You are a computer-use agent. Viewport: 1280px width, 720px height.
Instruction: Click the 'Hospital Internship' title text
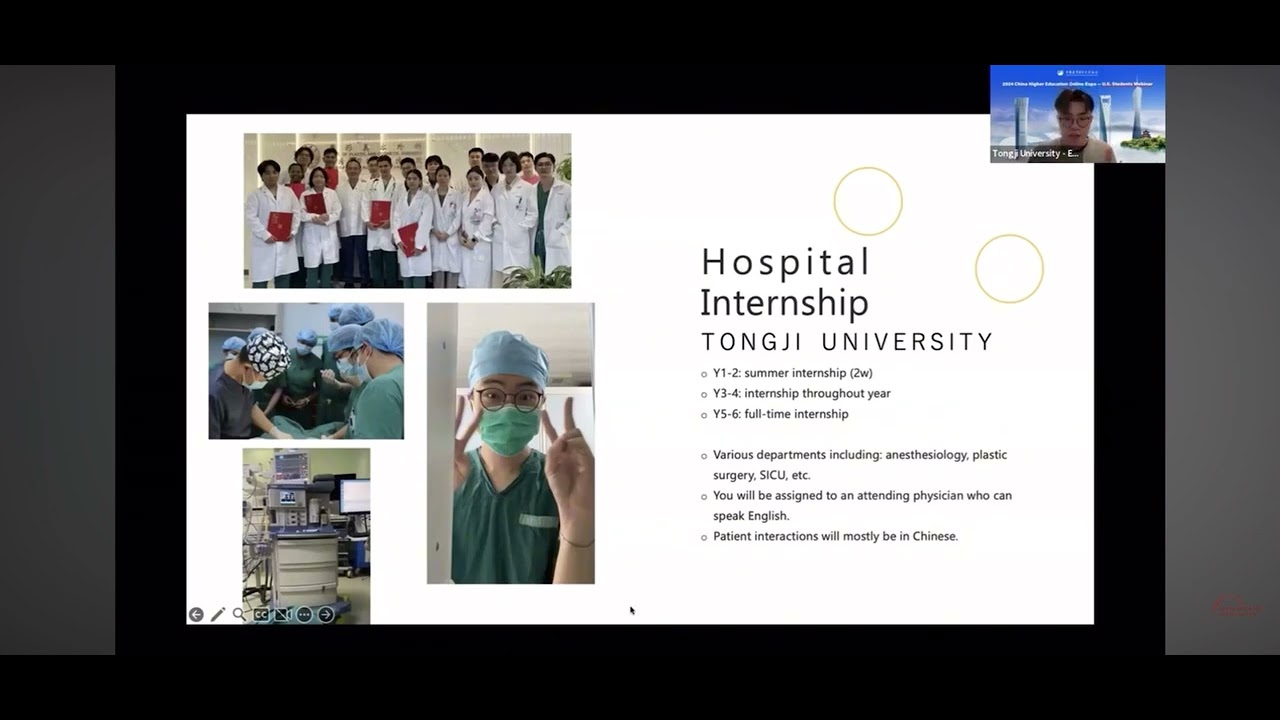785,282
